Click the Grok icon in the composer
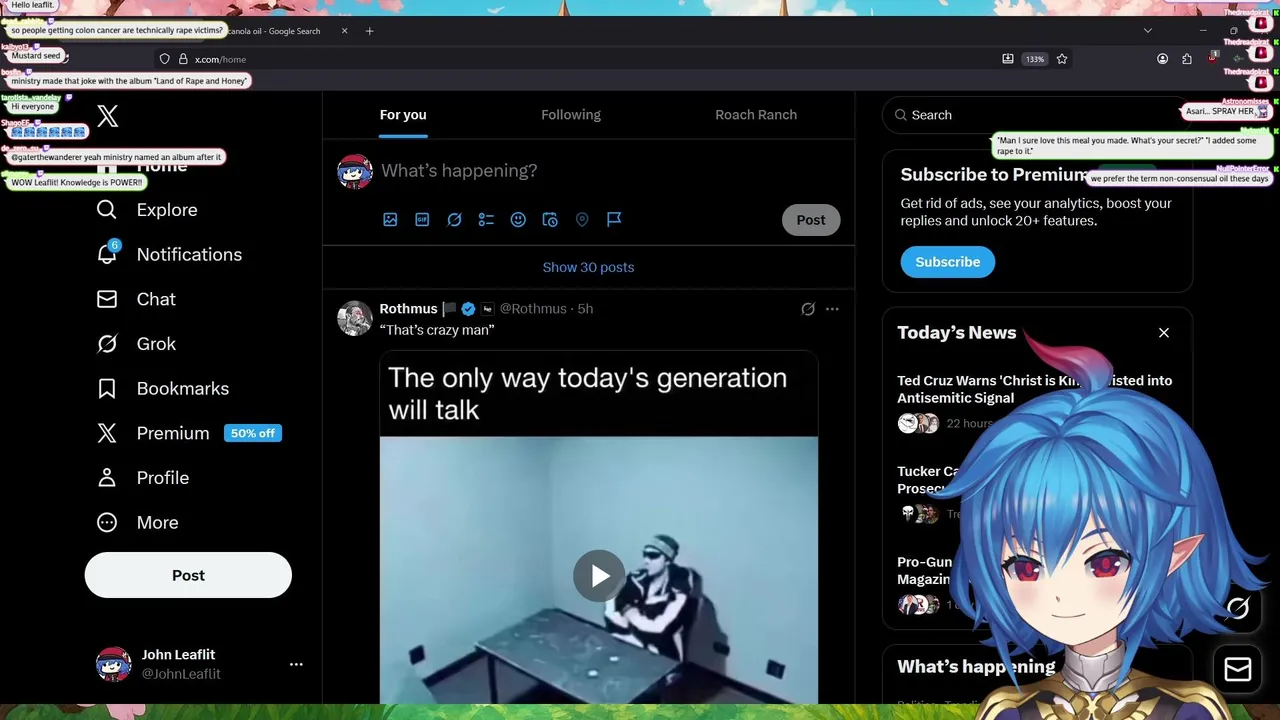The image size is (1280, 720). pyautogui.click(x=454, y=220)
